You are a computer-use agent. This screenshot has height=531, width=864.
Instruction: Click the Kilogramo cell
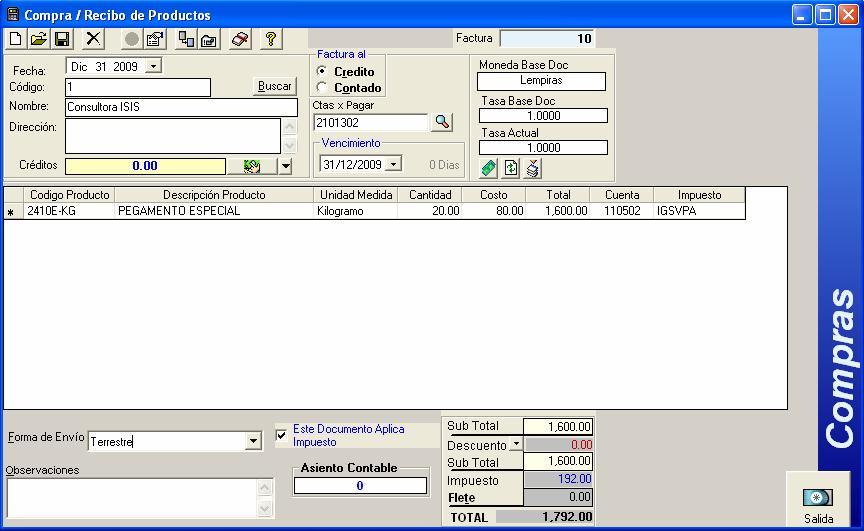point(356,211)
